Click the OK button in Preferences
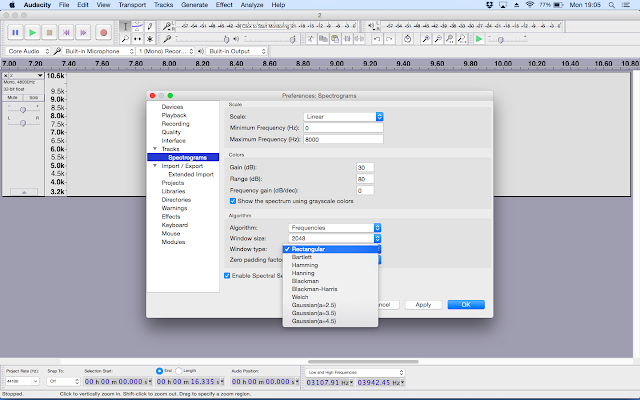Viewport: 640px width, 400px height. [x=466, y=304]
